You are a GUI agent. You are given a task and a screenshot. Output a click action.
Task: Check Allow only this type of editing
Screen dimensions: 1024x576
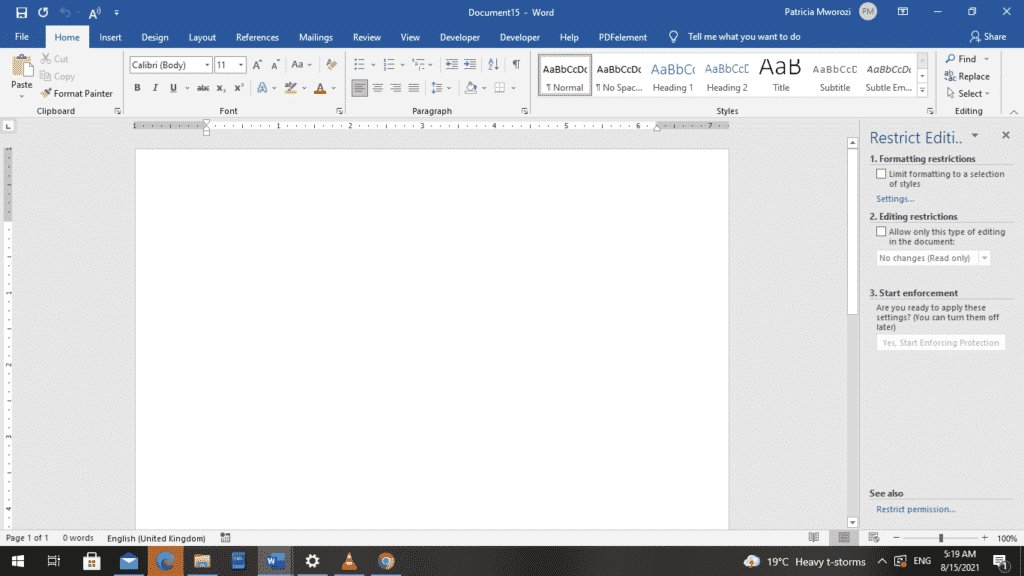(881, 232)
